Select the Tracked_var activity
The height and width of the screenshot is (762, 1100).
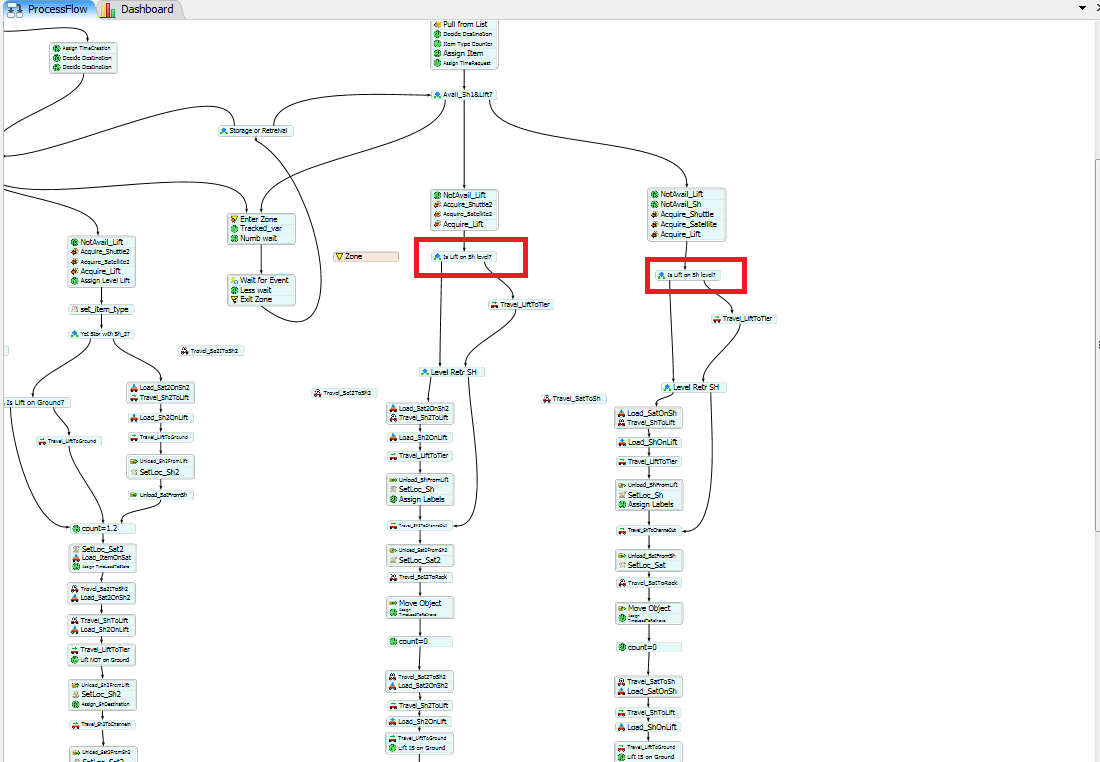coord(262,228)
